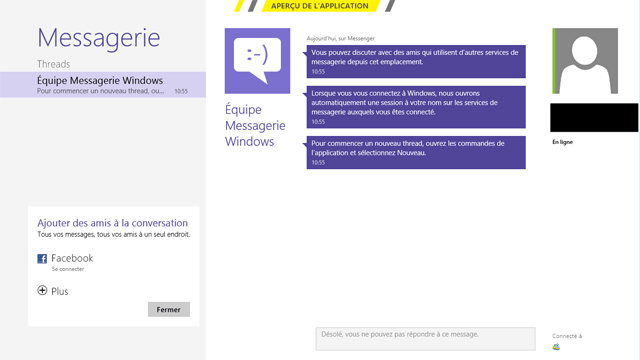Click the 'Ajouter des amis à la conversation' heading
This screenshot has height=360, width=640.
[112, 223]
